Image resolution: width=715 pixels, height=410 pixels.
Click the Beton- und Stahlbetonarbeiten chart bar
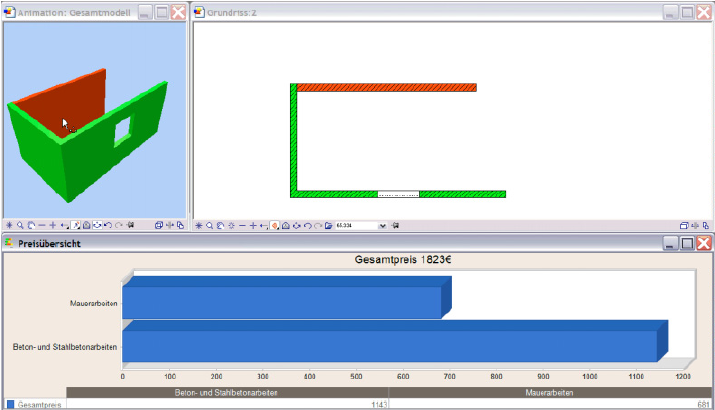point(389,345)
